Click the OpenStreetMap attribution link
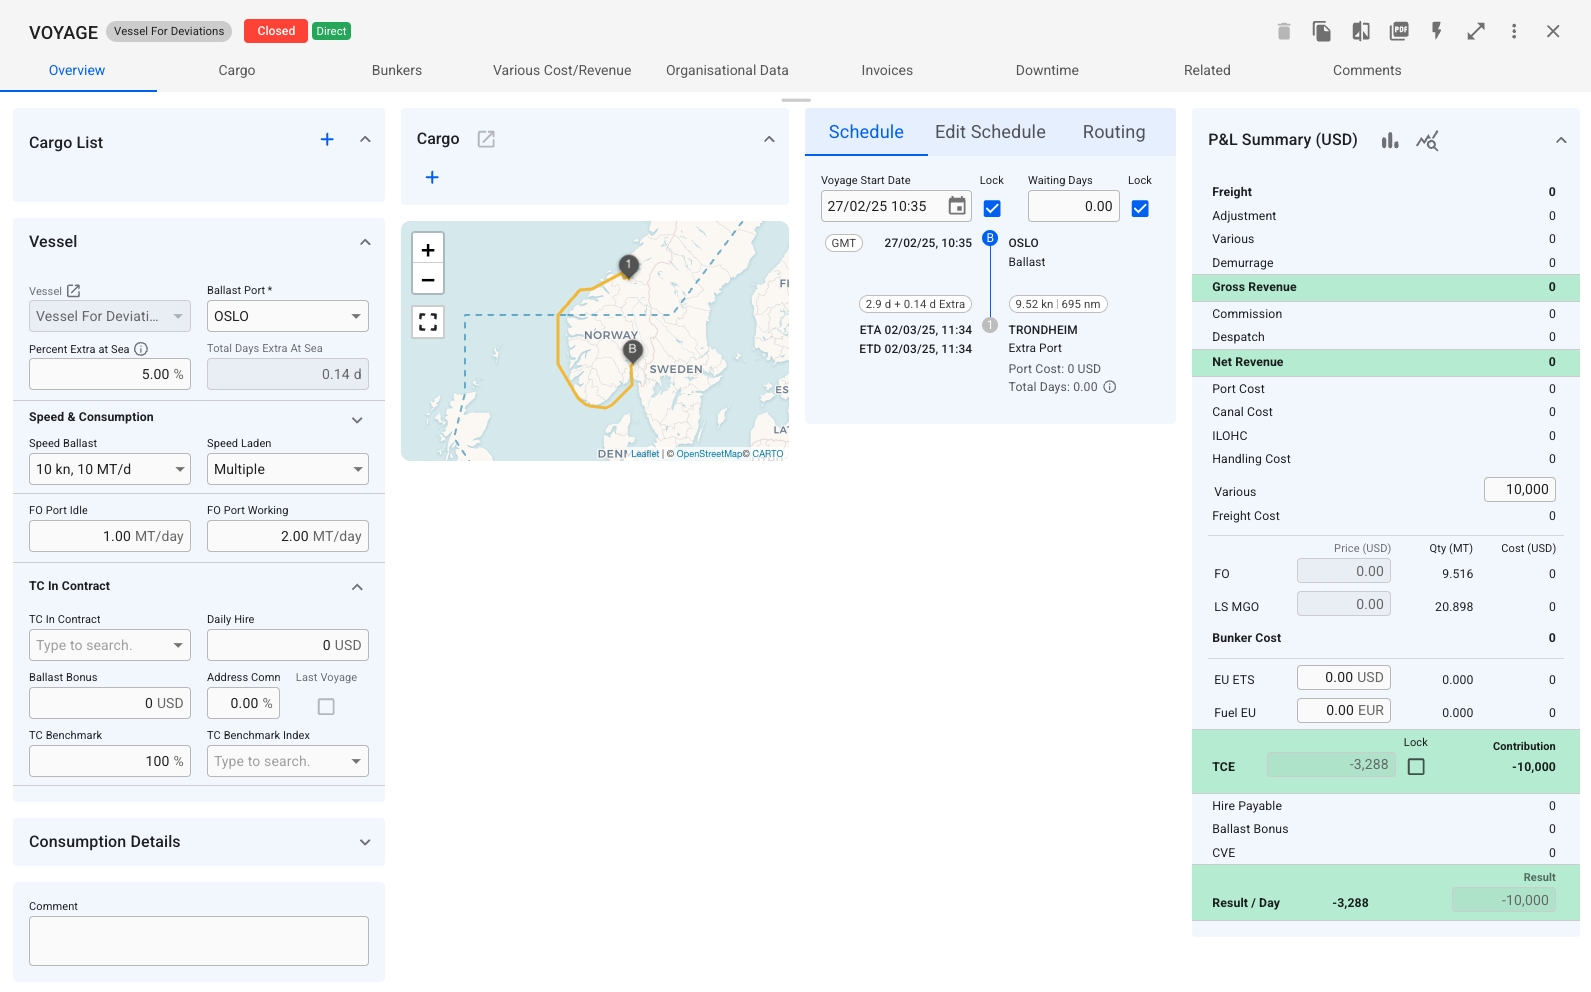This screenshot has height=992, width=1591. pyautogui.click(x=709, y=454)
